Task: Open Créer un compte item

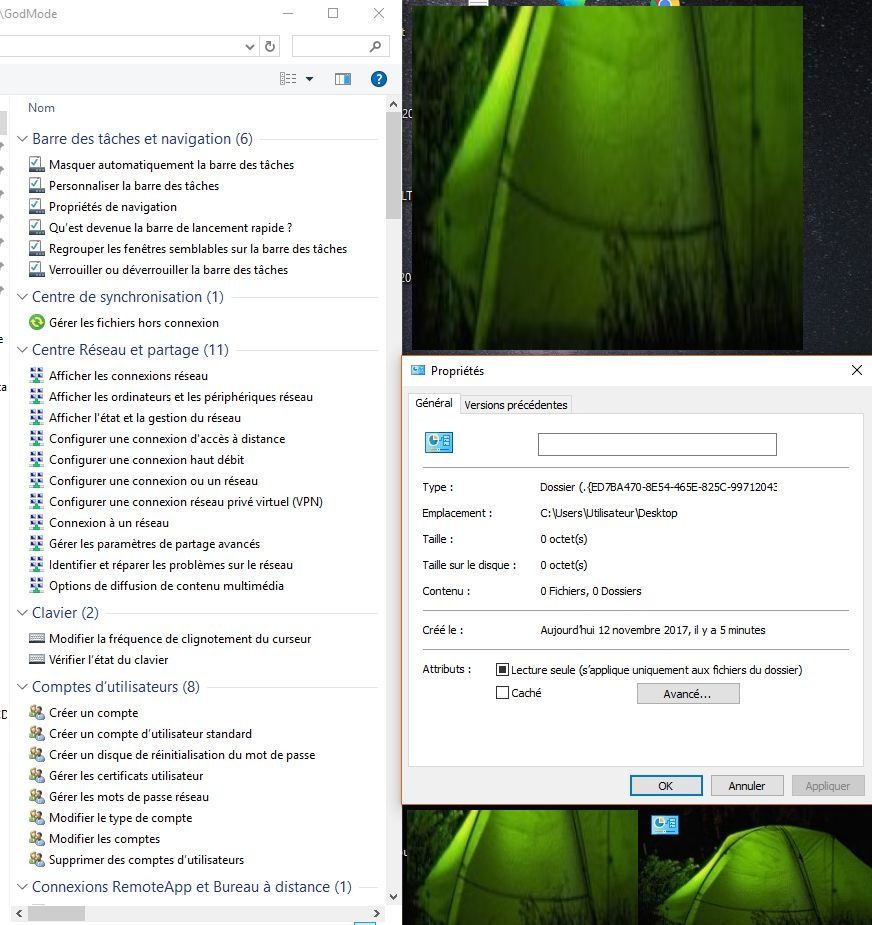Action: click(x=93, y=713)
